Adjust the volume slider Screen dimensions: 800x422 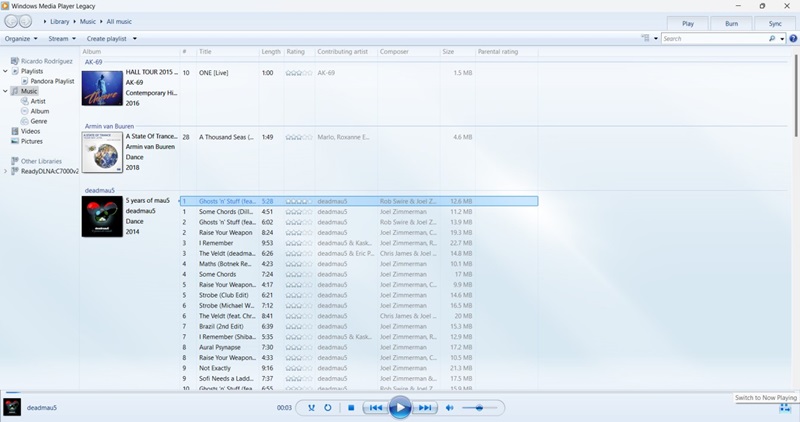[479, 408]
